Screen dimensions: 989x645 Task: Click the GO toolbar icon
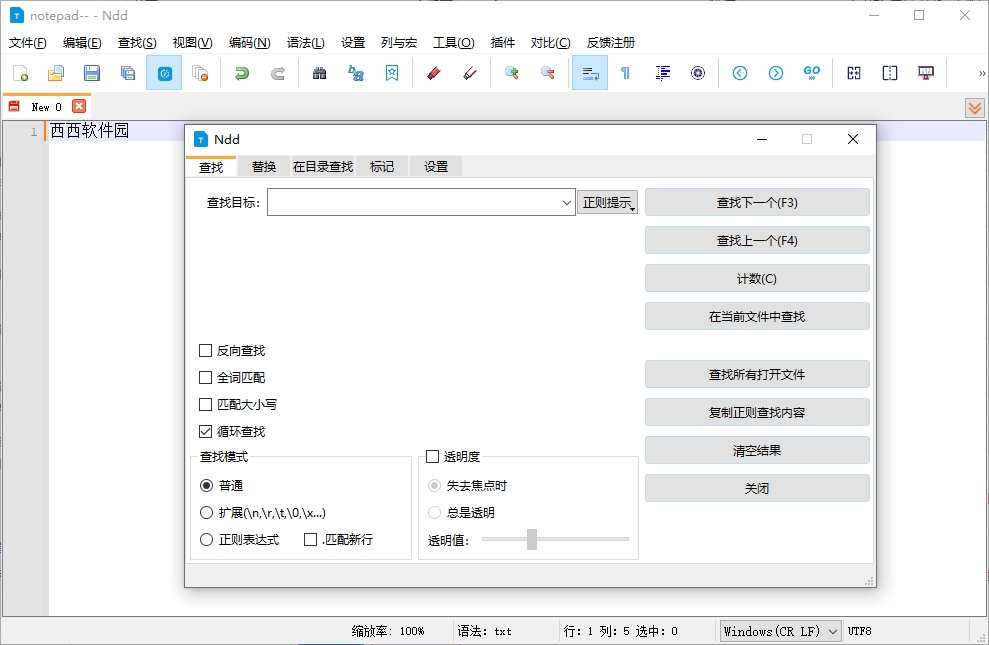click(x=812, y=73)
